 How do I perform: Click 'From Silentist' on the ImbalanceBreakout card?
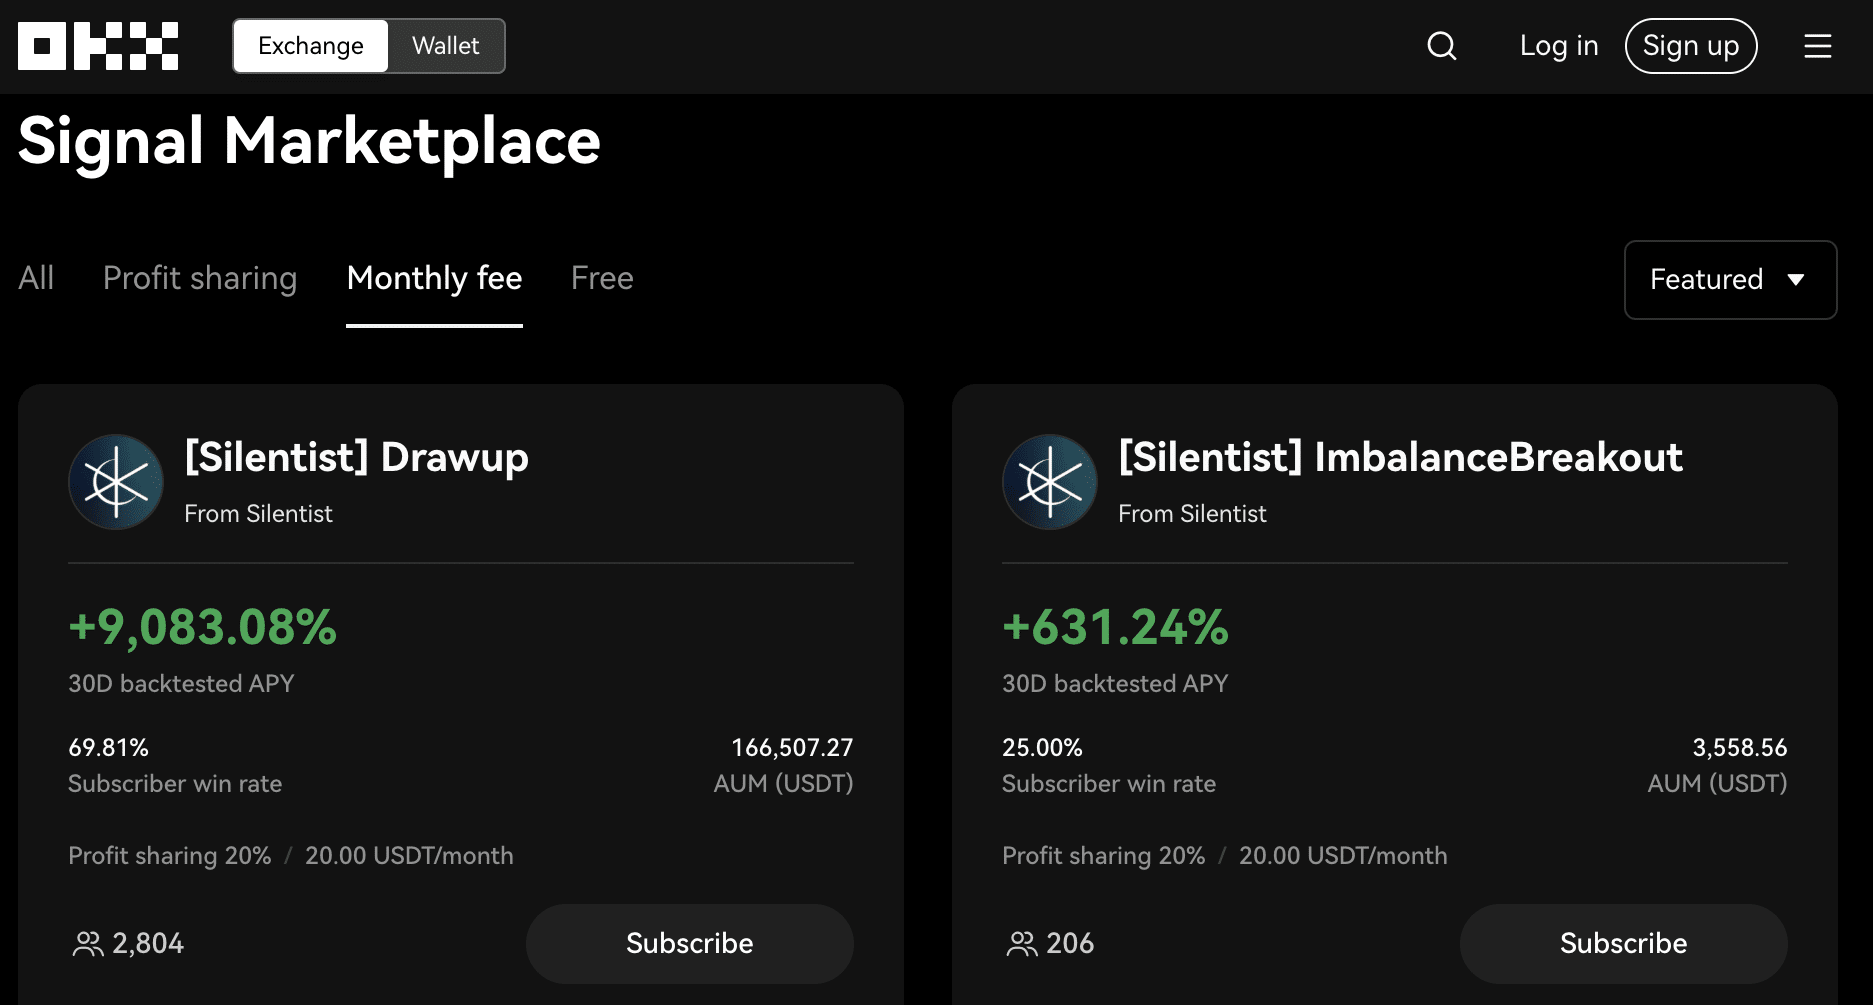(x=1192, y=514)
